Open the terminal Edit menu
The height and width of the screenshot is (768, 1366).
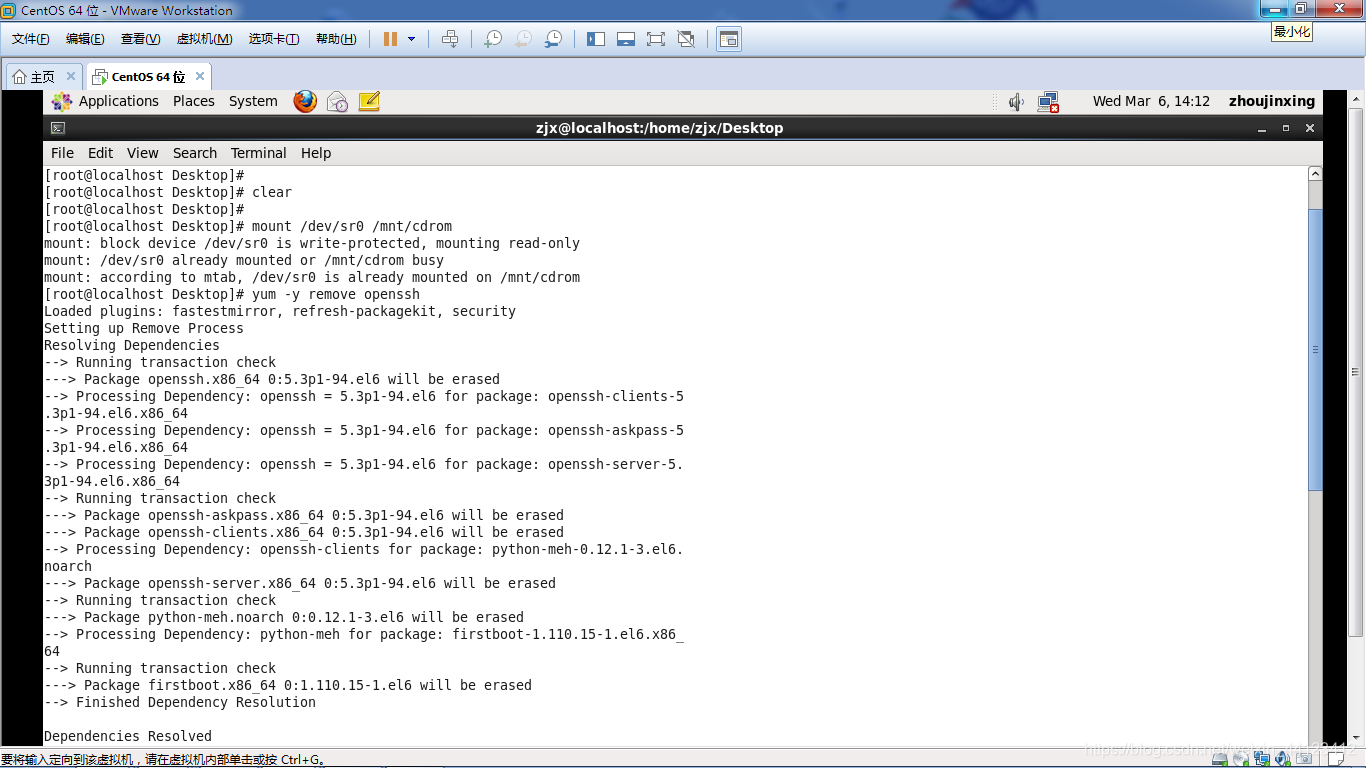(100, 153)
